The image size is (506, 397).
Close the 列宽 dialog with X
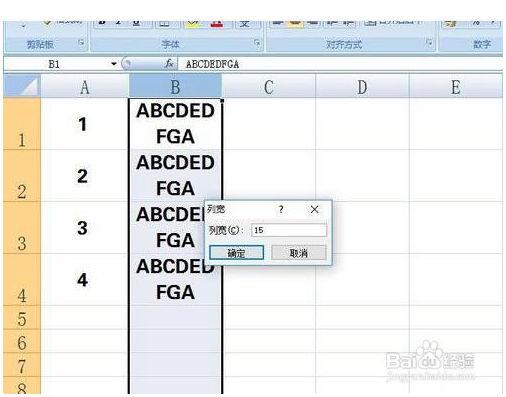tap(314, 209)
